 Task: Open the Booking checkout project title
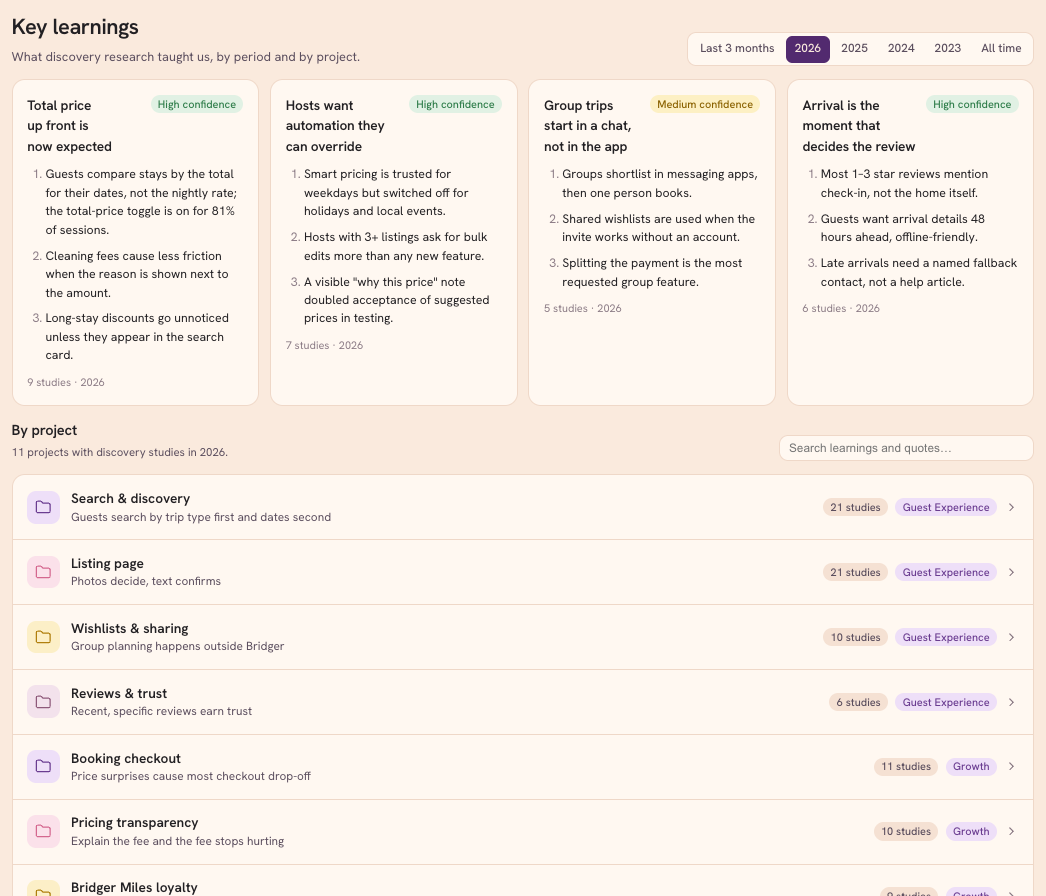pyautogui.click(x=126, y=759)
